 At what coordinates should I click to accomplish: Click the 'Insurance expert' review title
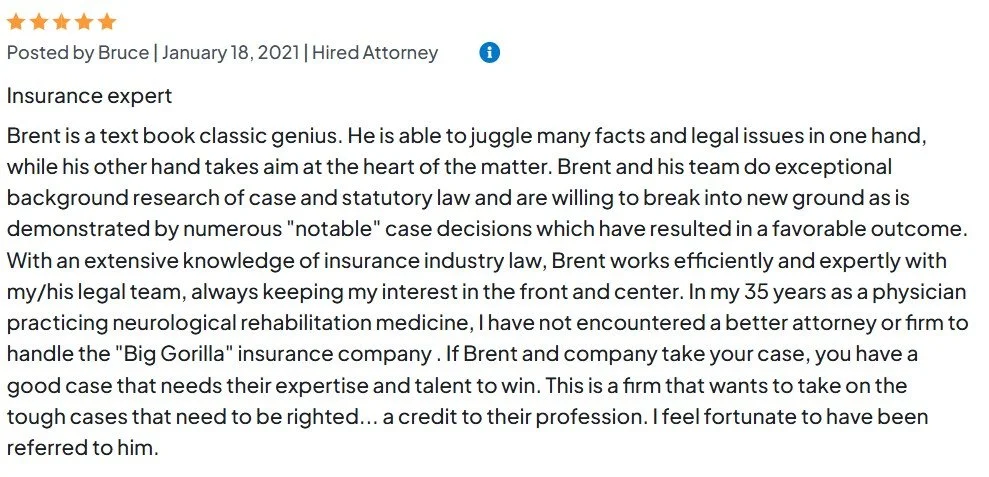pyautogui.click(x=89, y=96)
